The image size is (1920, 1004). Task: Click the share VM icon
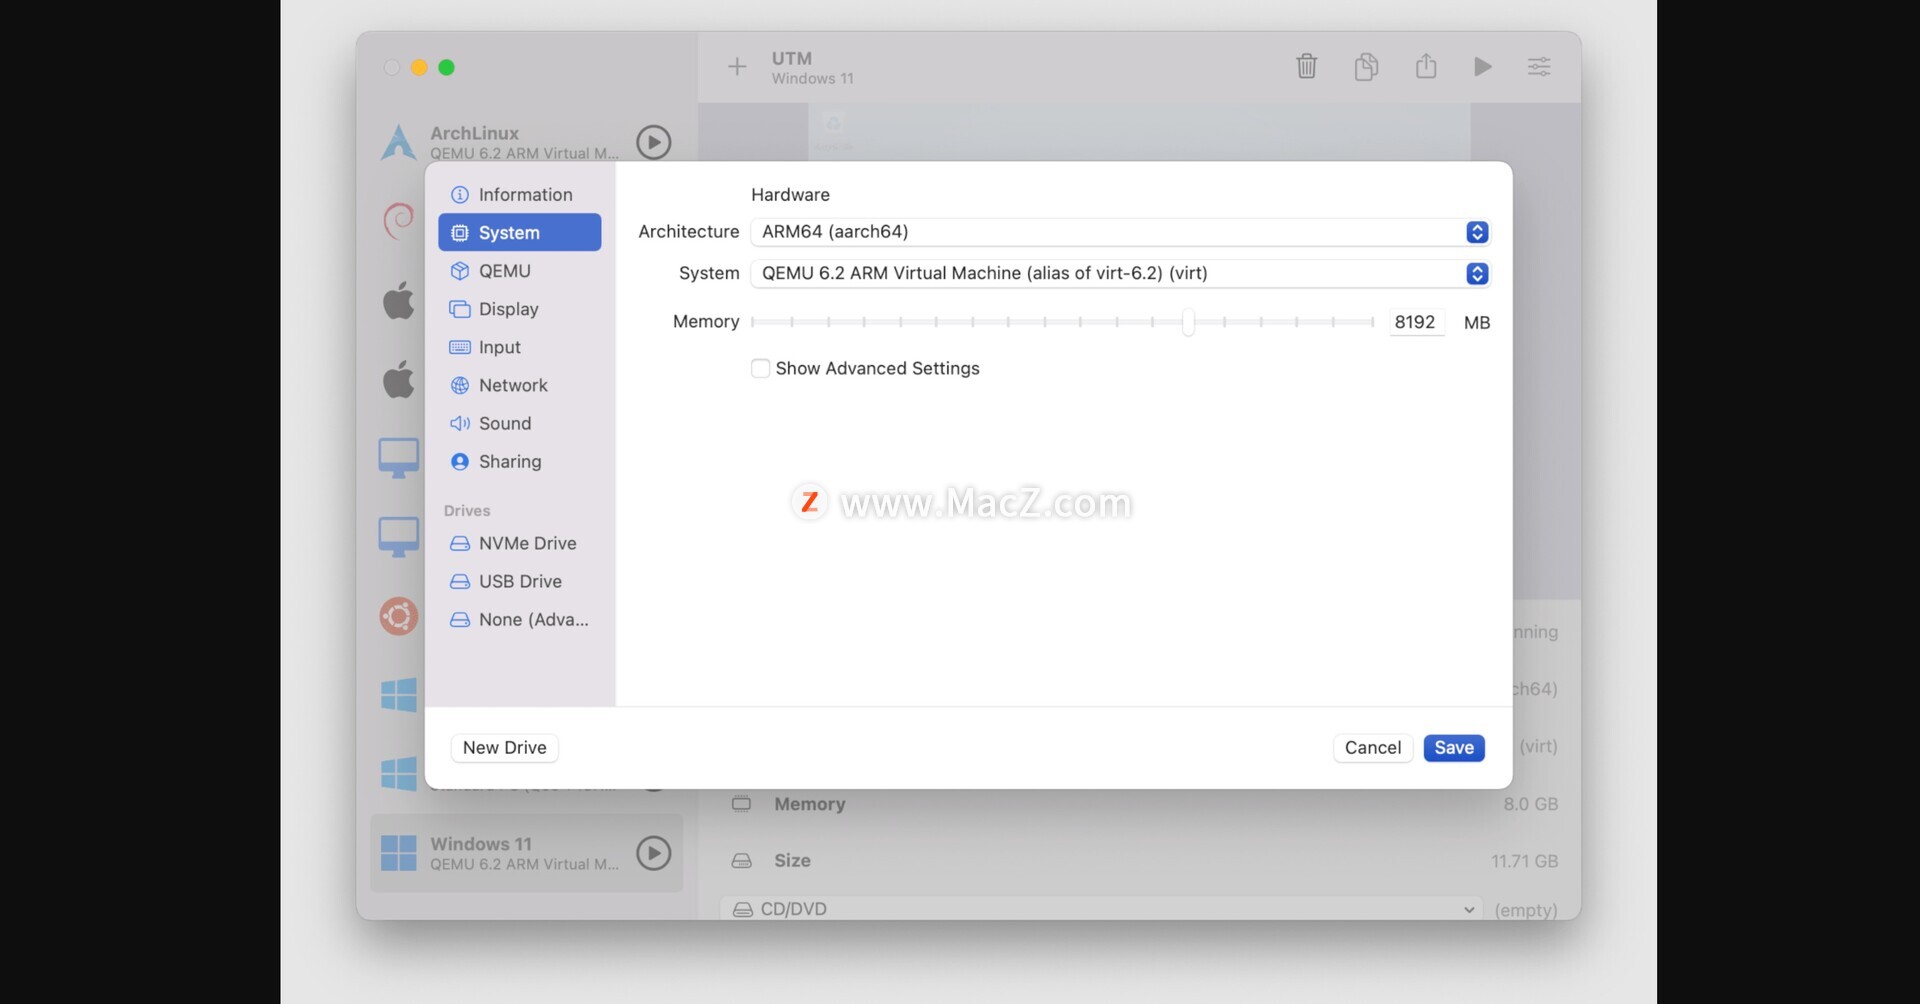click(1426, 67)
